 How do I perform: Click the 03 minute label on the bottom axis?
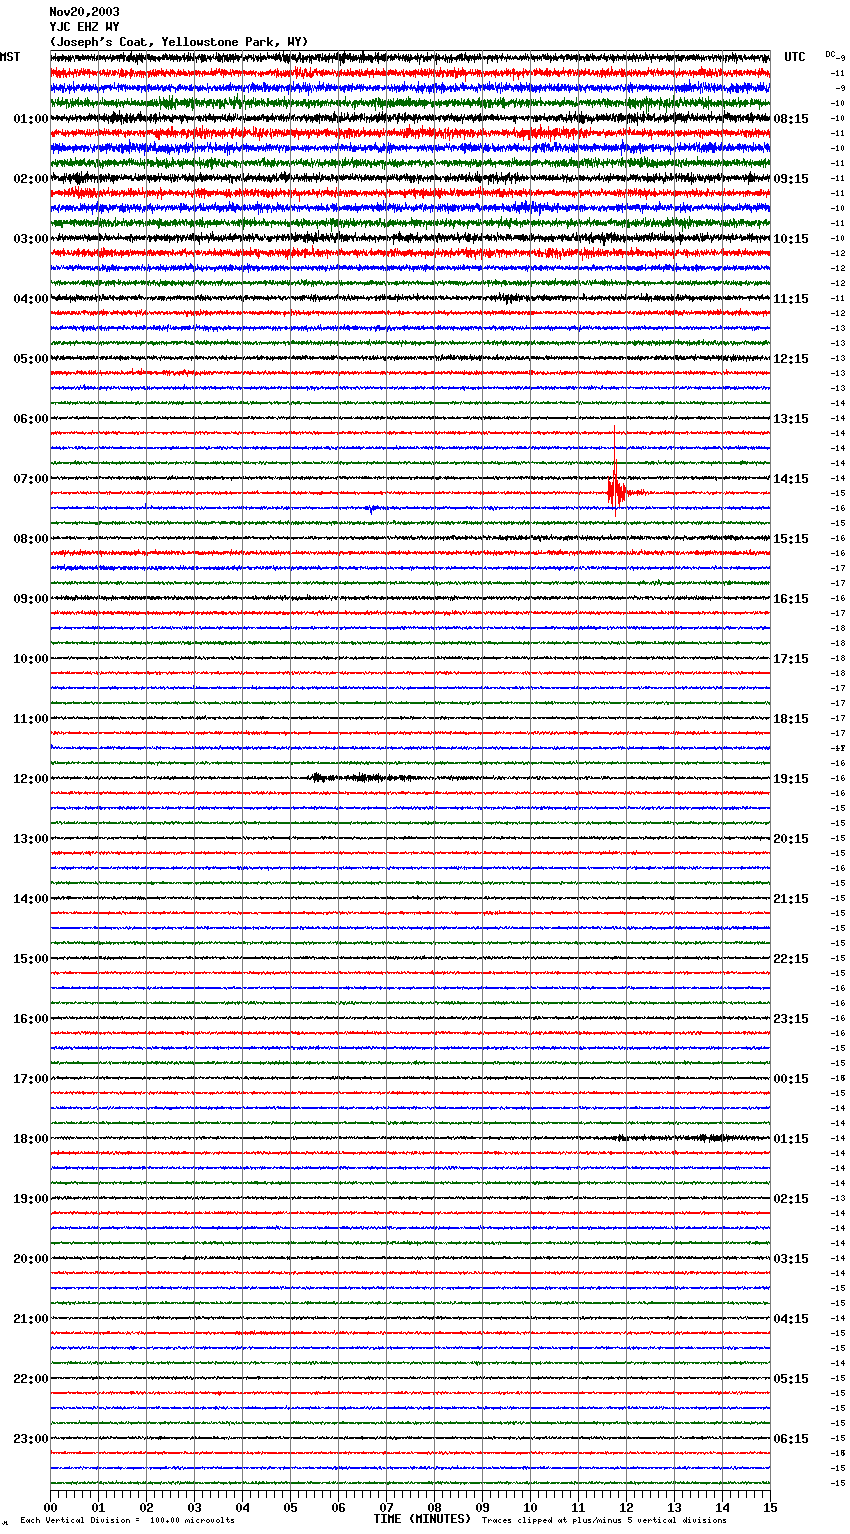(194, 1507)
